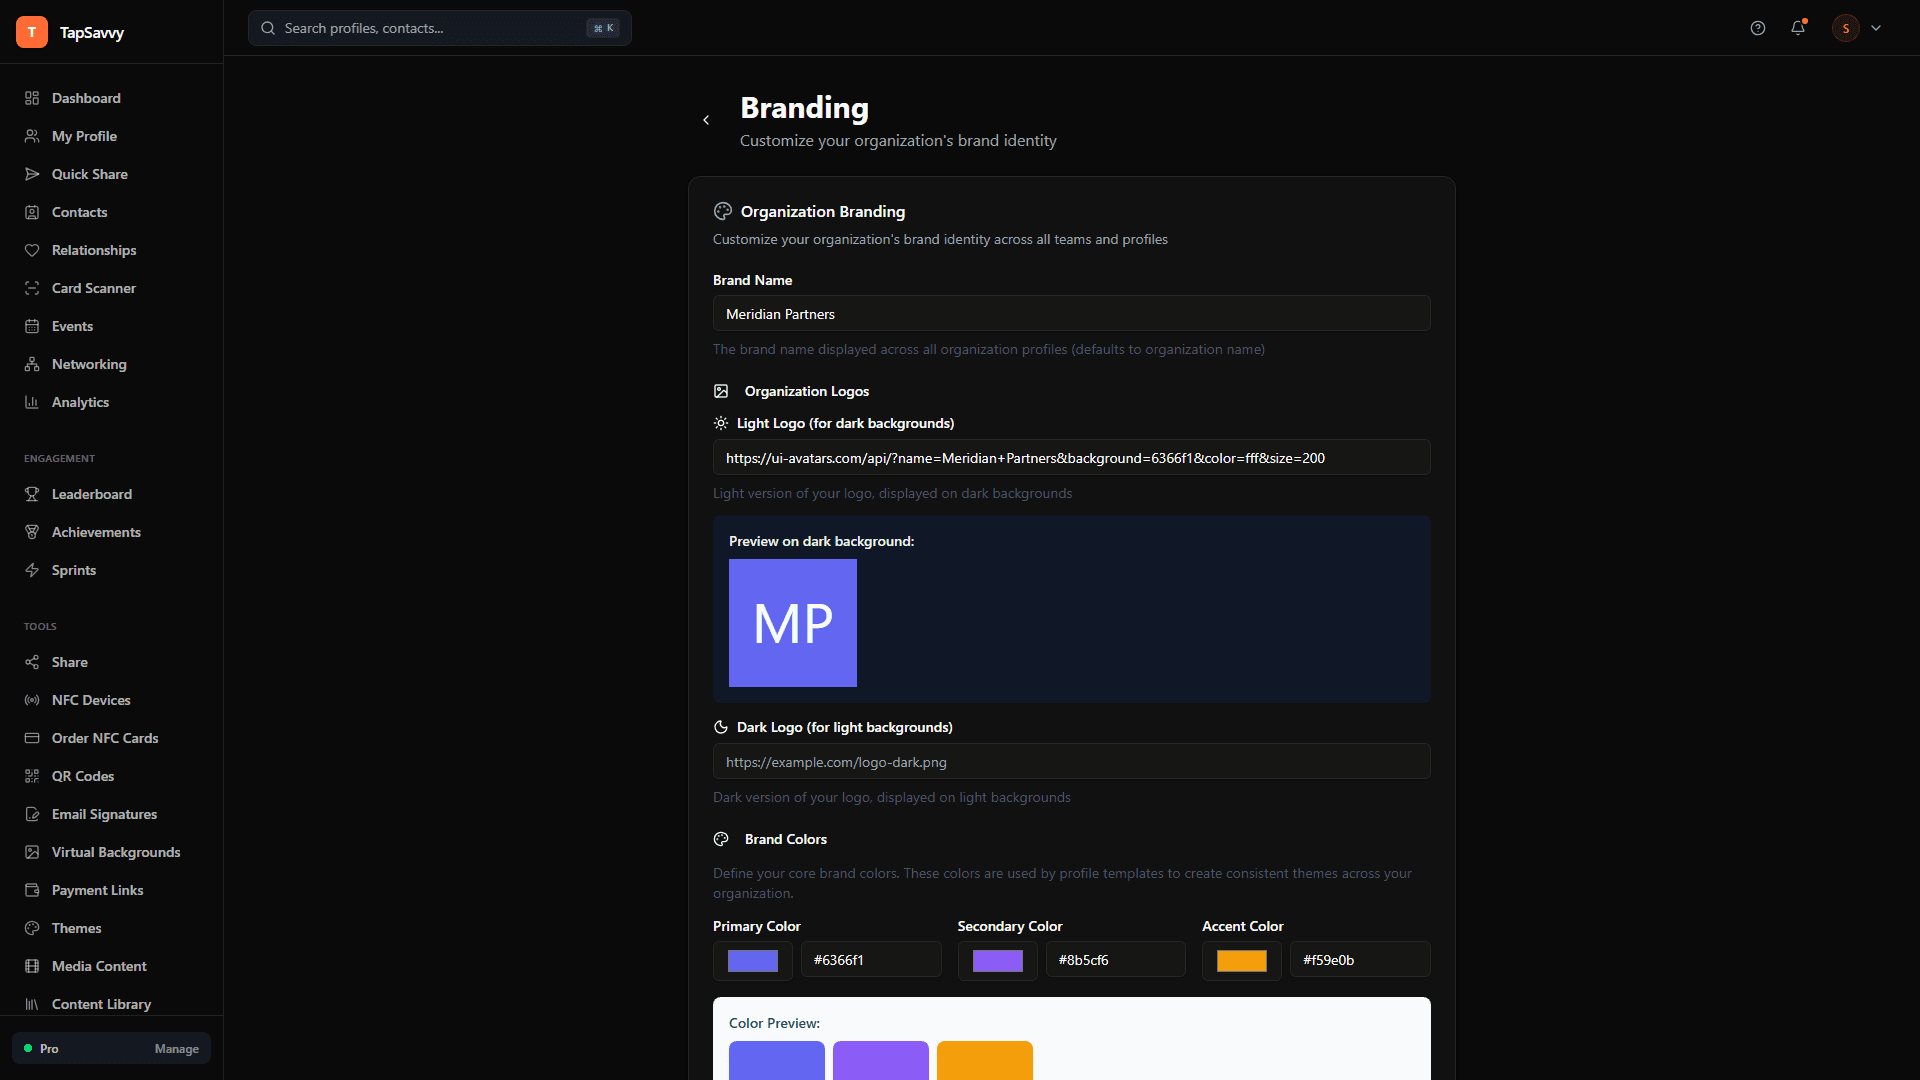1920x1080 pixels.
Task: Open the help icon in the top bar
Action: (1757, 28)
